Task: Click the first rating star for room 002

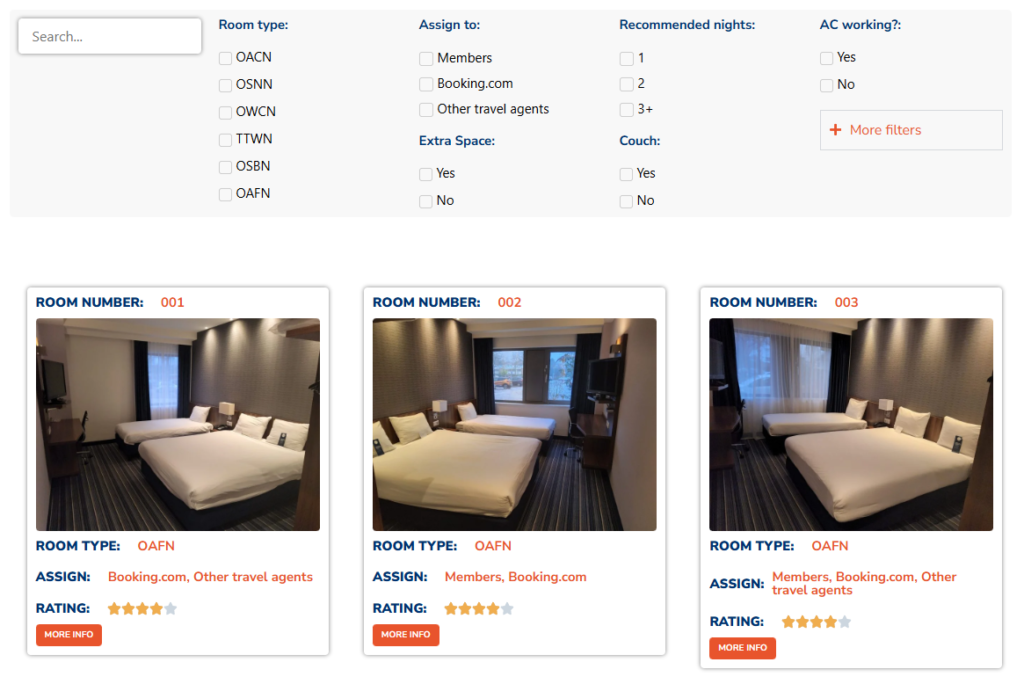Action: 451,608
